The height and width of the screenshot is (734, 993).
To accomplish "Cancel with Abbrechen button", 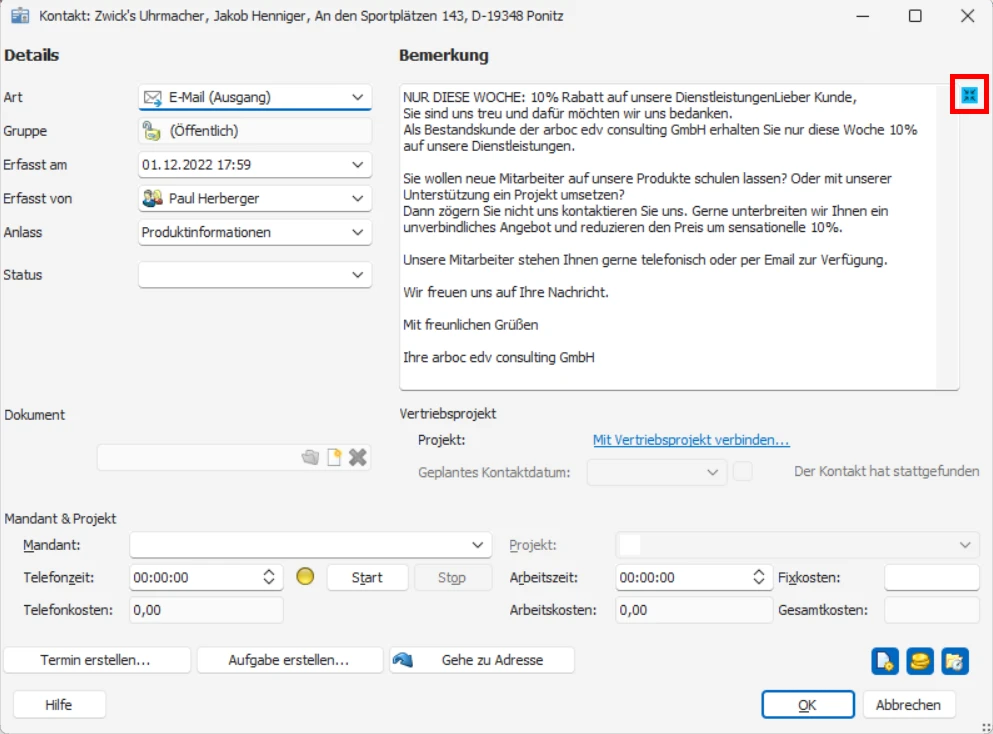I will 908,705.
